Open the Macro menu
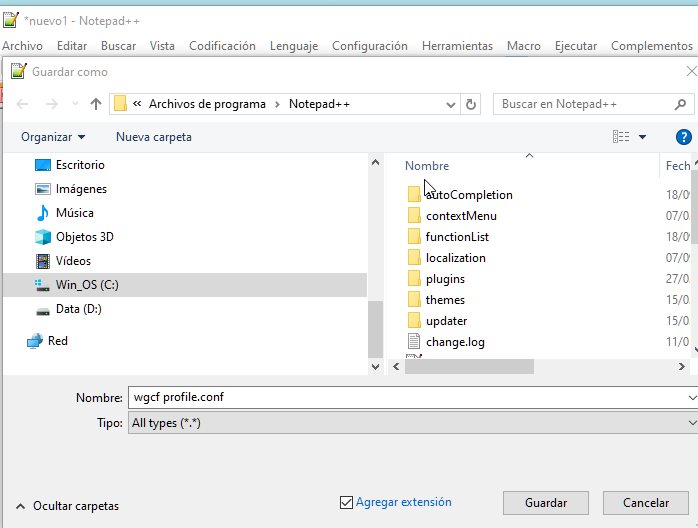The height and width of the screenshot is (528, 698). click(523, 46)
